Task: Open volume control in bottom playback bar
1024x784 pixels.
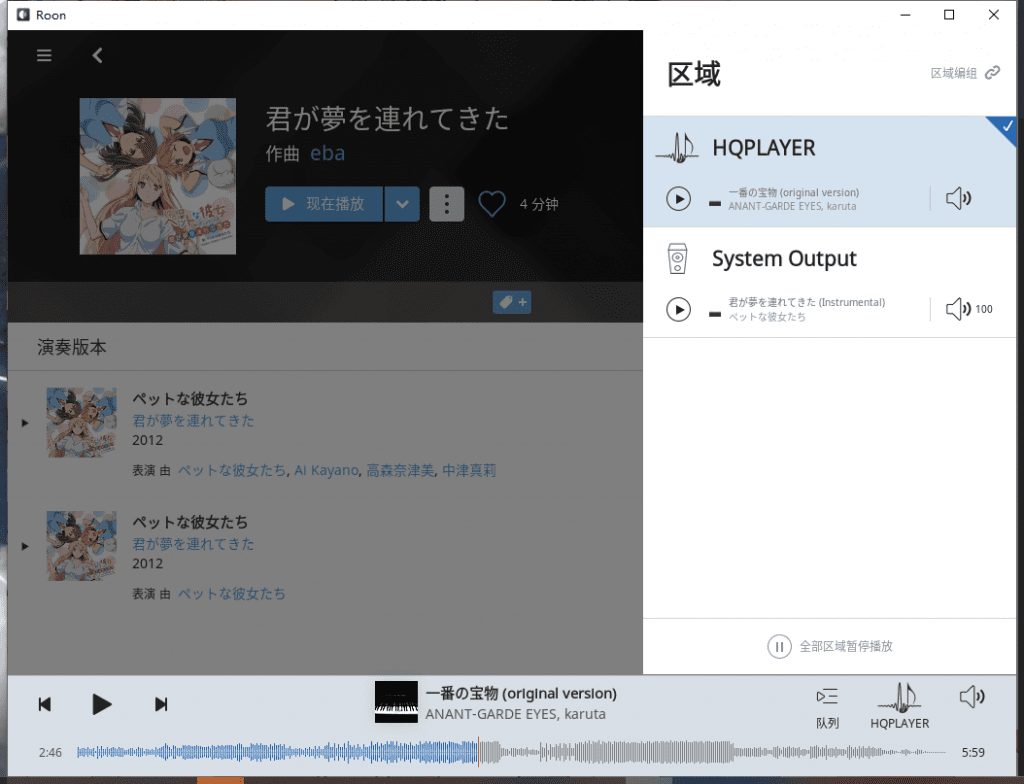Action: [971, 698]
